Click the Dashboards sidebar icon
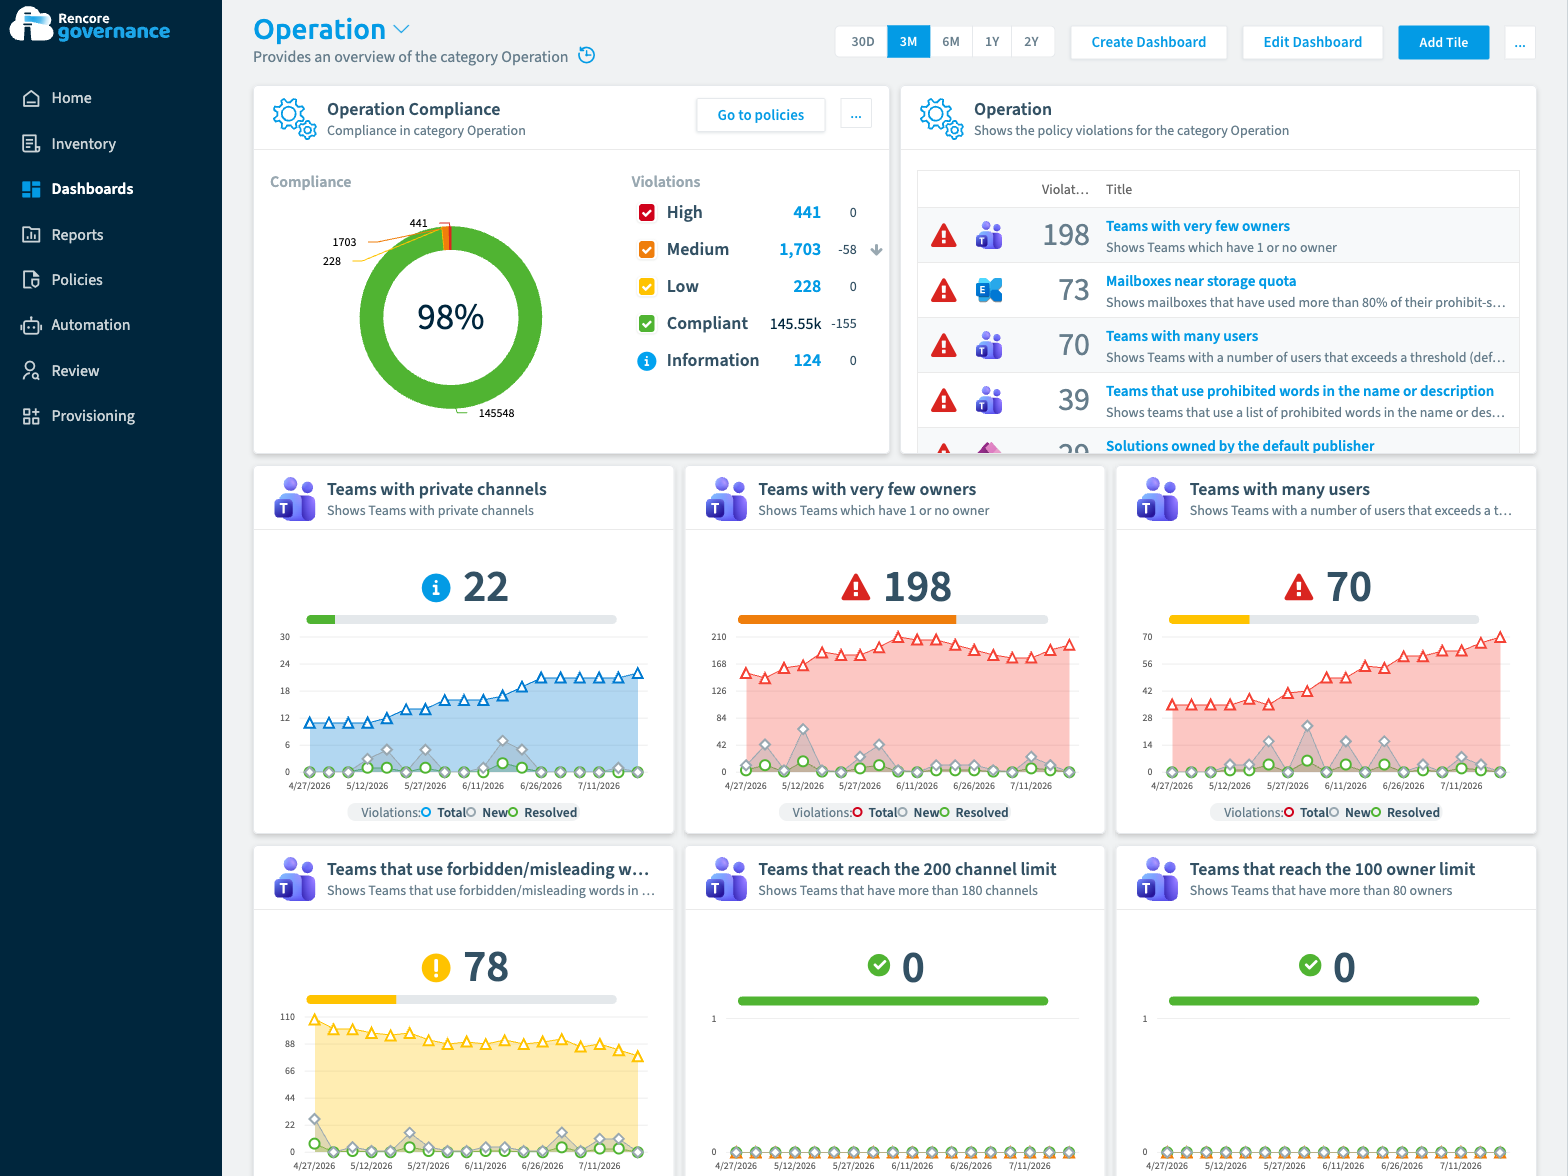 pyautogui.click(x=31, y=189)
